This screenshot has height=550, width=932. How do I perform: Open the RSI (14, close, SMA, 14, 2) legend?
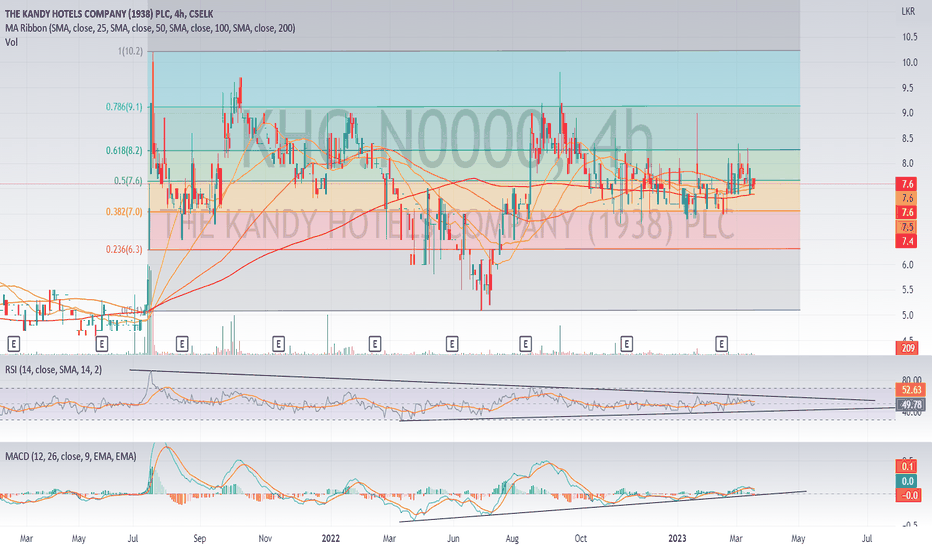(x=53, y=370)
